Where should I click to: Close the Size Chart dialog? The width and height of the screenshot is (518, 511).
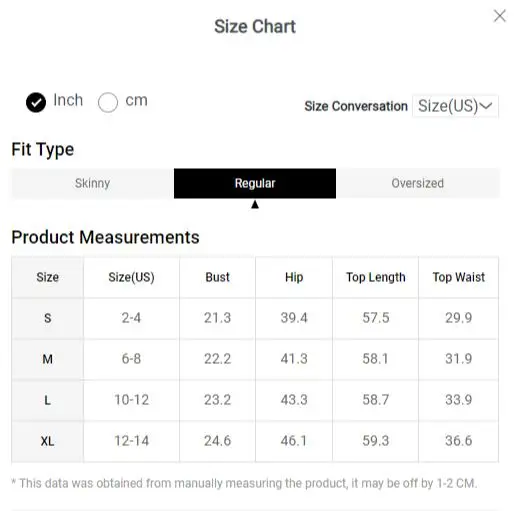[500, 16]
